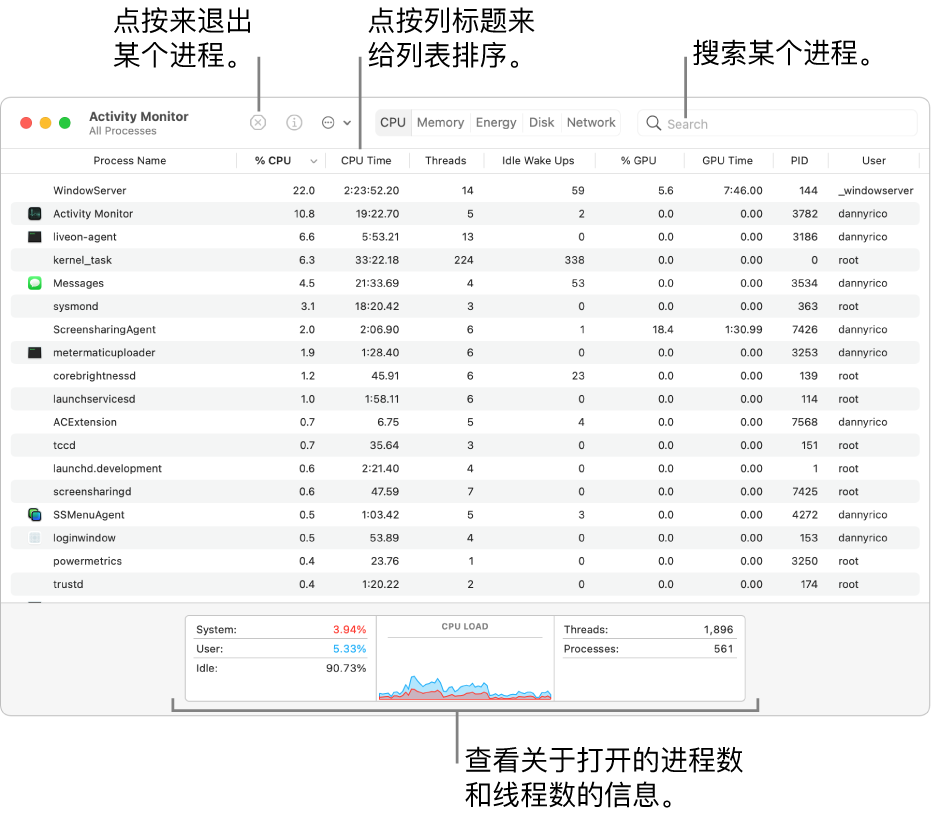Click the Messages app icon in list
The height and width of the screenshot is (817, 931).
pyautogui.click(x=34, y=283)
